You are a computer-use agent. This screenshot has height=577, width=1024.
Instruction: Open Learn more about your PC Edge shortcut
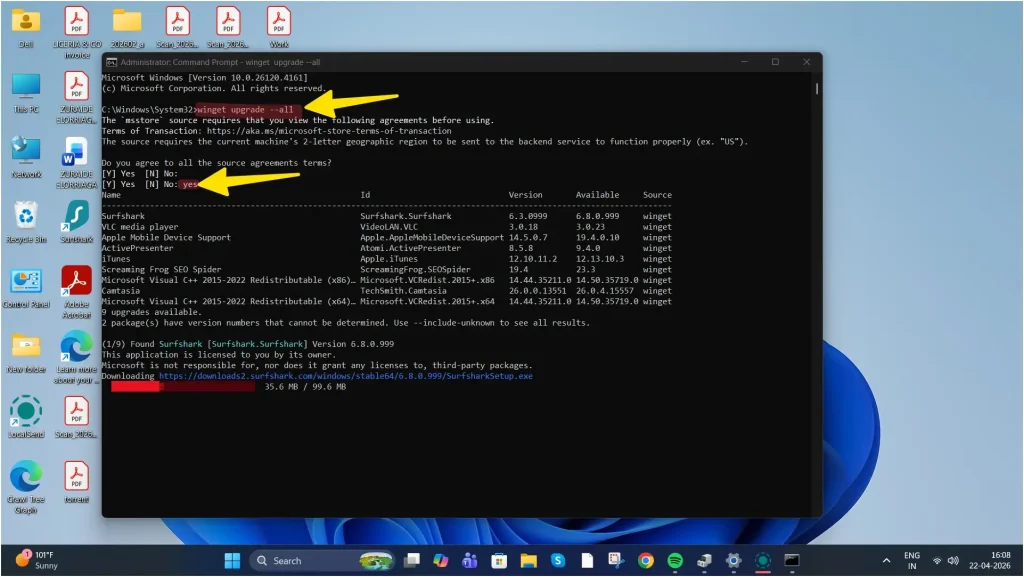coord(76,358)
